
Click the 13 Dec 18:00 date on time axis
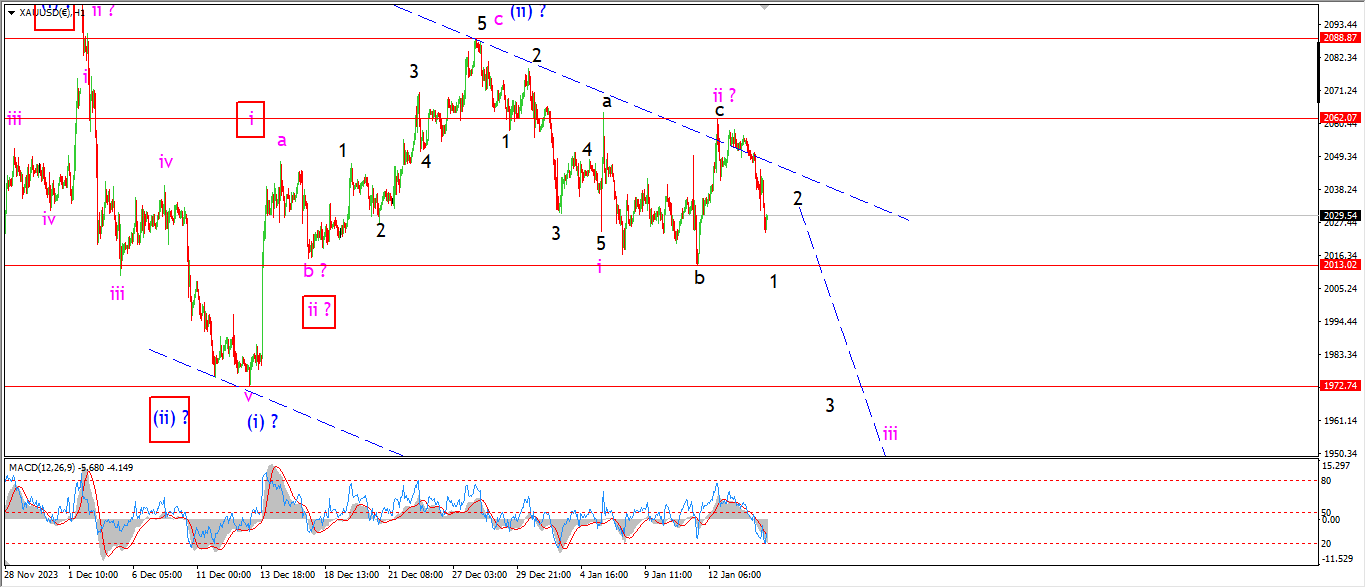pyautogui.click(x=287, y=575)
